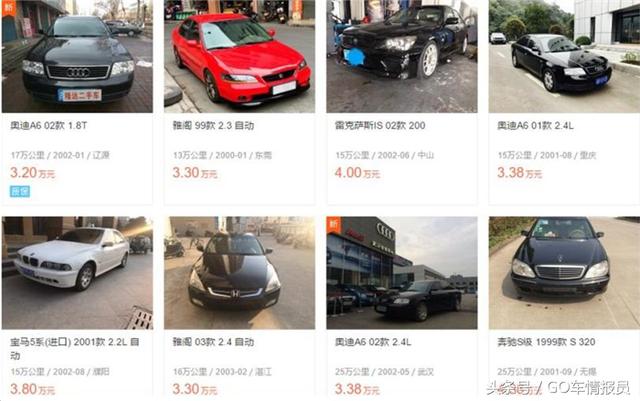This screenshot has height=401, width=640.
Task: Click the 雷克萨斯IS 02款 200 title link
Action: [x=380, y=126]
